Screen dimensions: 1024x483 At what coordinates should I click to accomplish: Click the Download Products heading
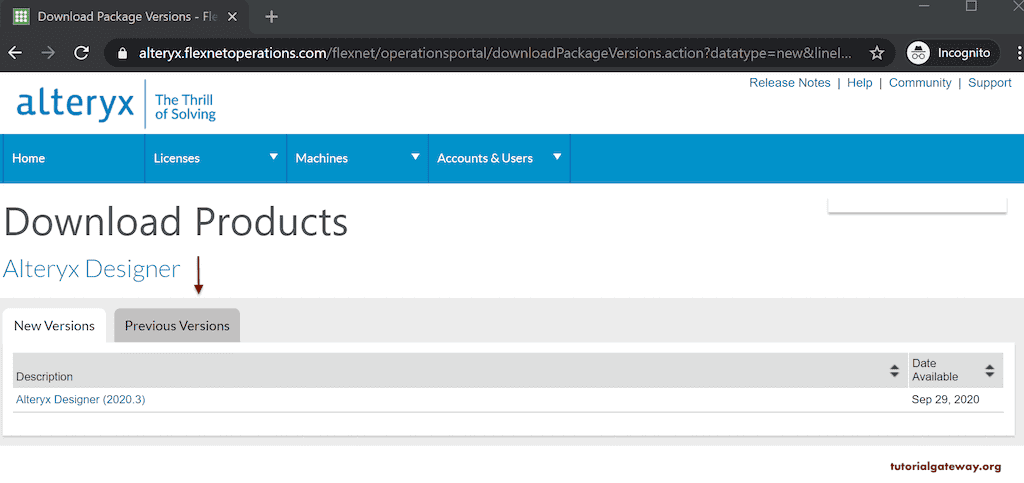click(176, 222)
